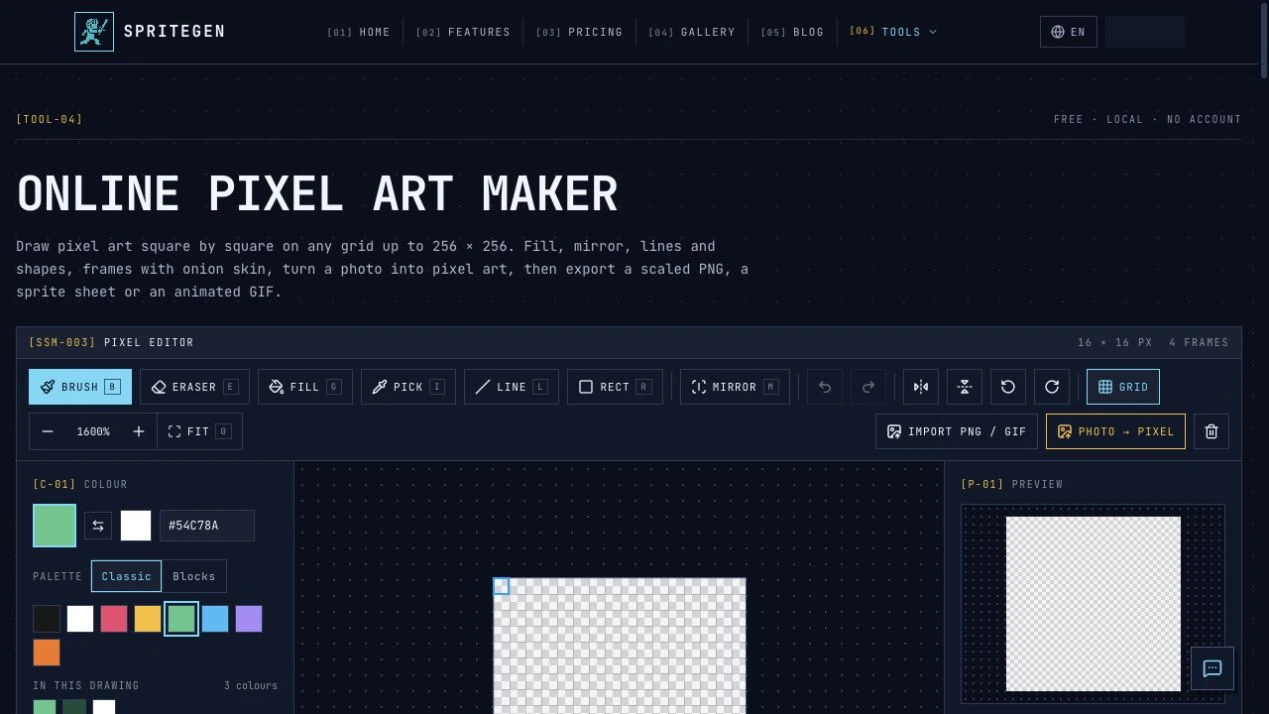Screen dimensions: 1269x714
Task: Click the "4 FRAMES" text
Action: 1199,343
